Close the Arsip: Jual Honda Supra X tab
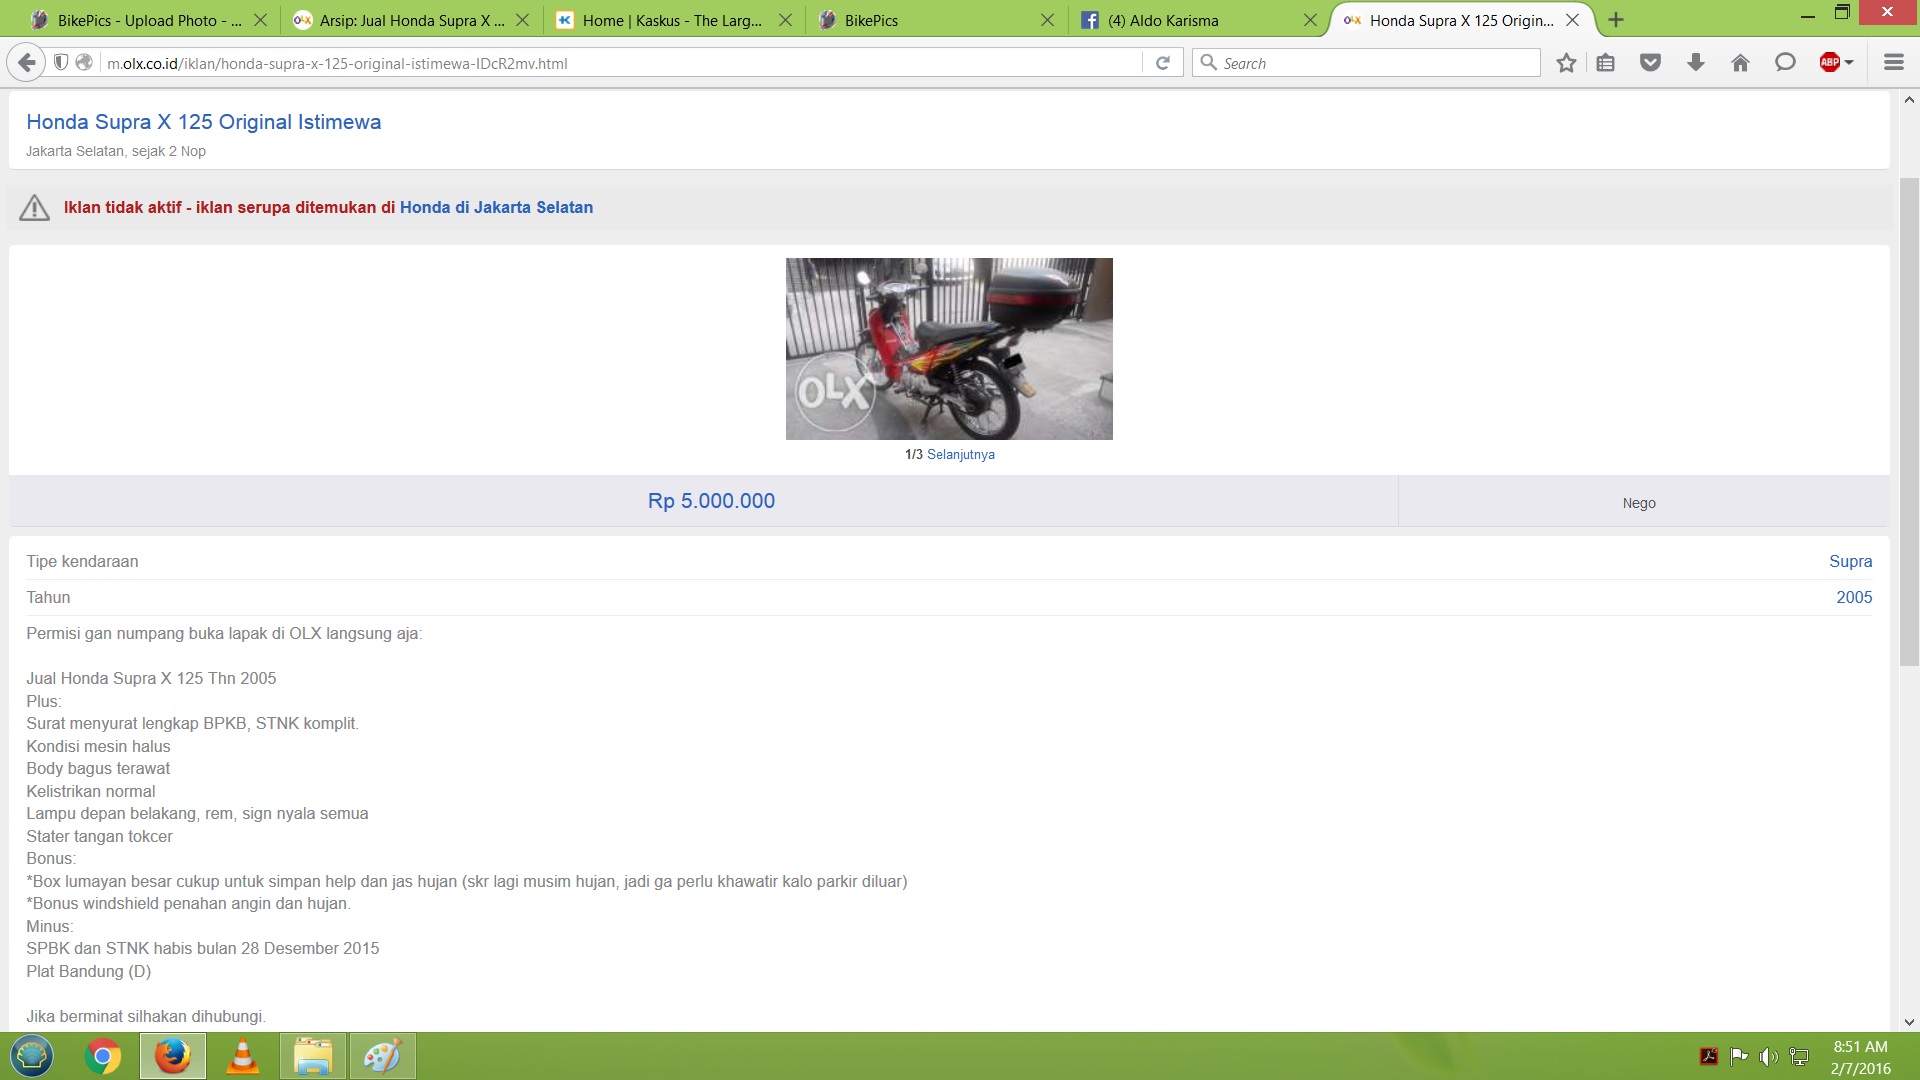The image size is (1920, 1080). click(522, 20)
